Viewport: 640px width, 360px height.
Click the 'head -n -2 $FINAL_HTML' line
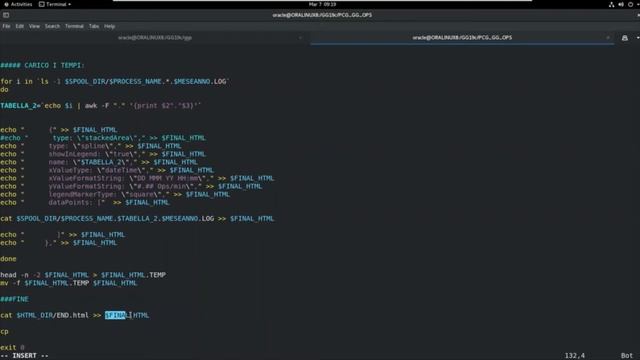click(83, 275)
